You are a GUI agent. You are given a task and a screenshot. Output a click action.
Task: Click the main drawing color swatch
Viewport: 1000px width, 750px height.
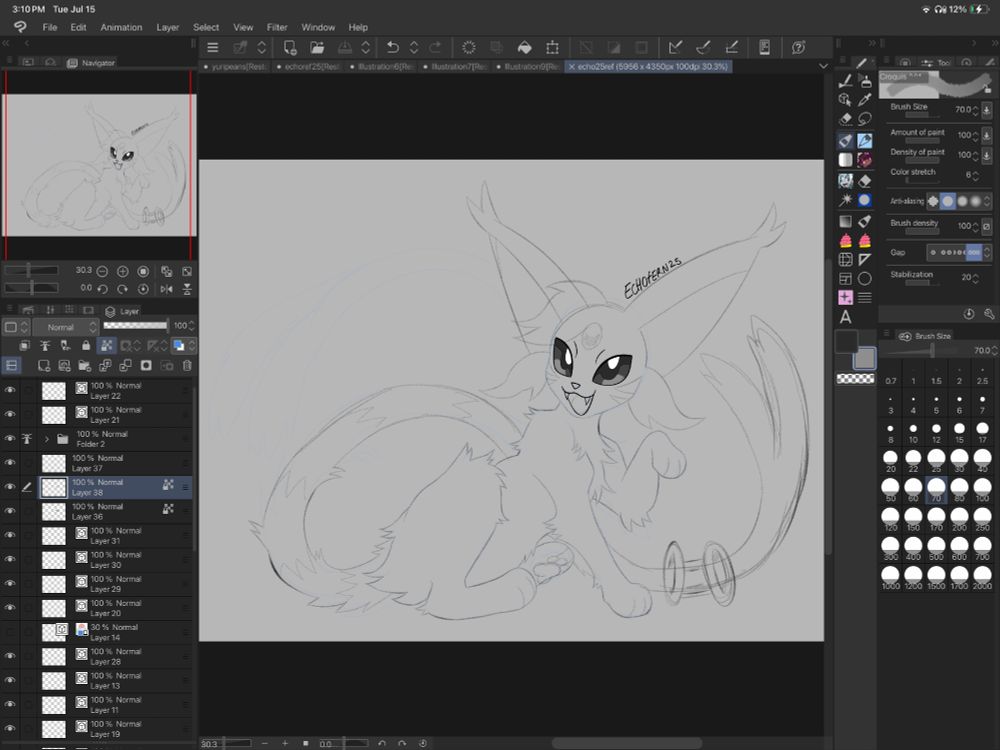point(847,342)
